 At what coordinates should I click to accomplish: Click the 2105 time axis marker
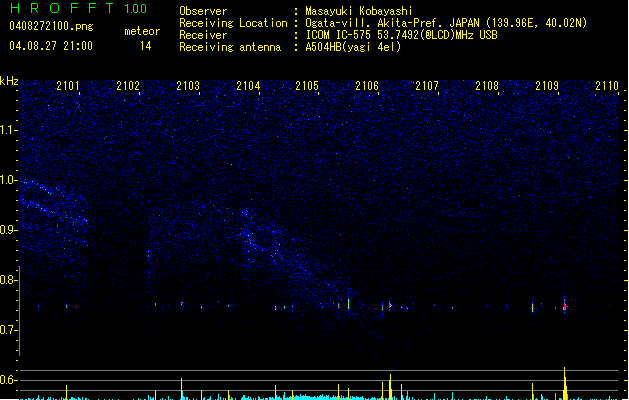coord(307,86)
